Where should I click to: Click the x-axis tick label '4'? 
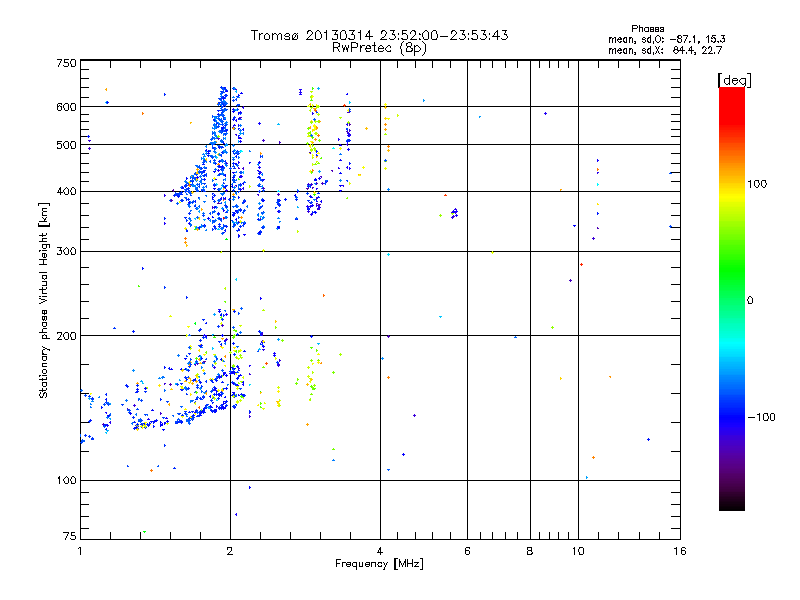[380, 551]
